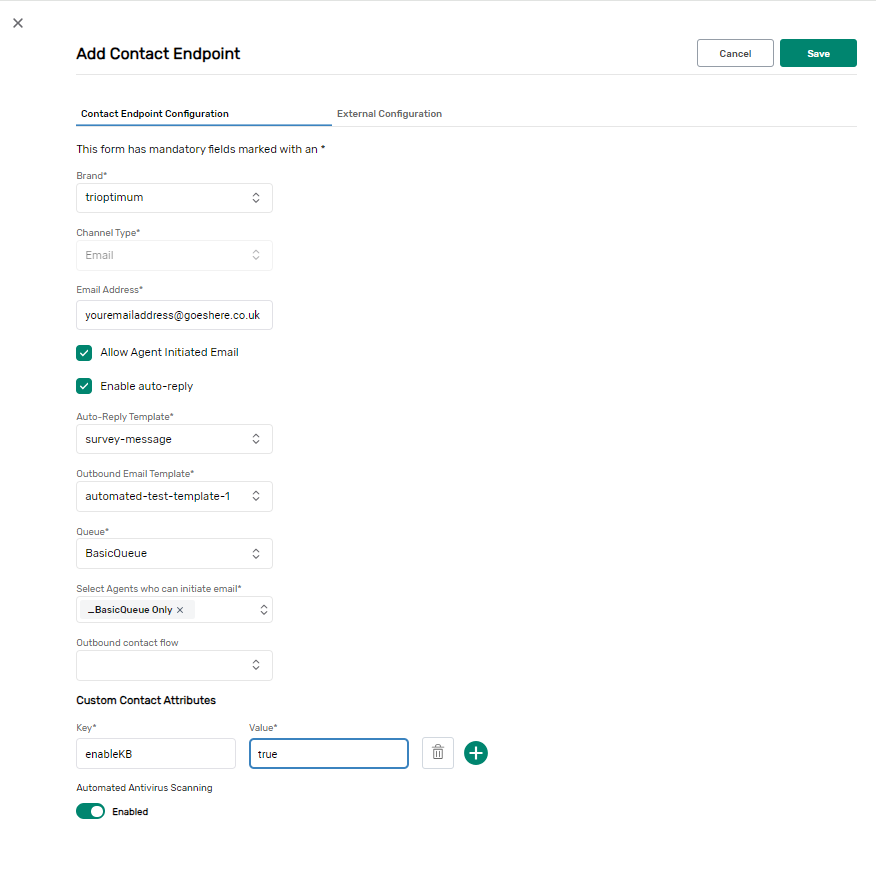The image size is (876, 877).
Task: Select the Contact Endpoint Configuration tab
Action: 155,114
